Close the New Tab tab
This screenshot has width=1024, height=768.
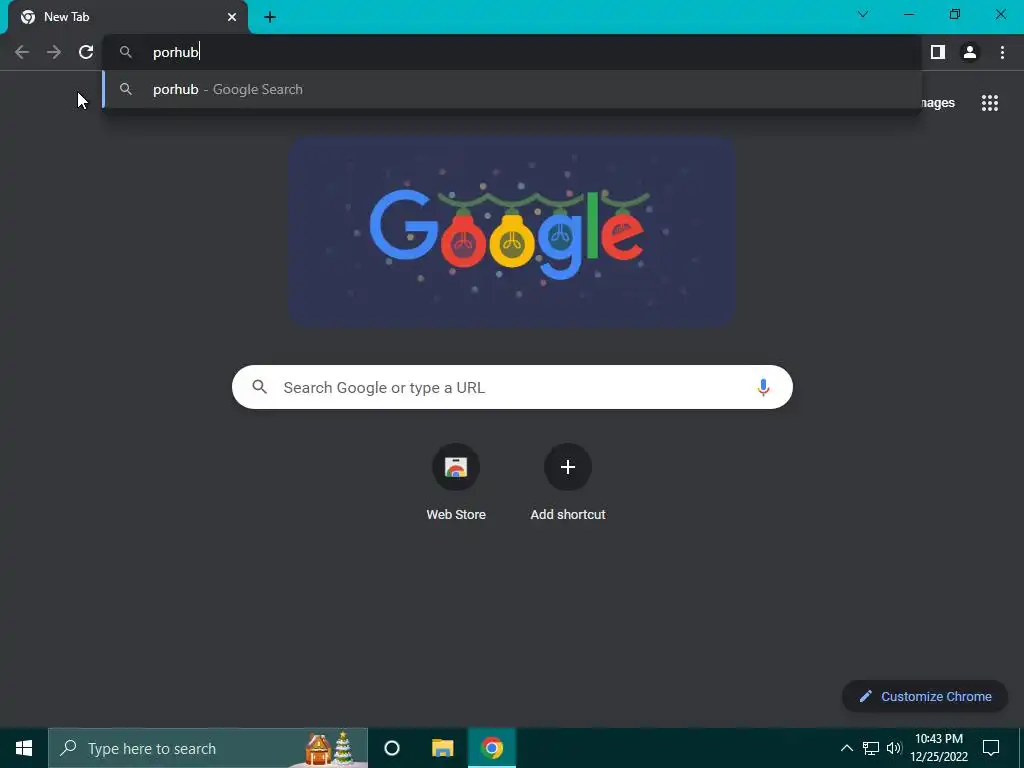[232, 17]
